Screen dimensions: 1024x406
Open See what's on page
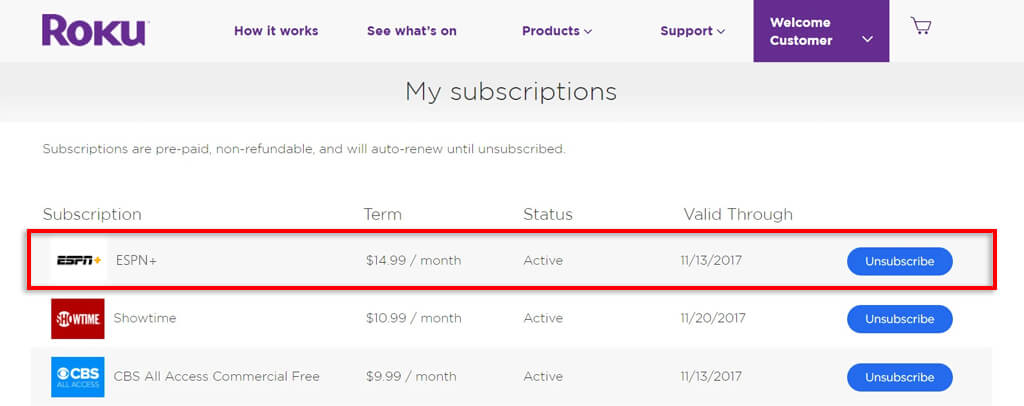click(411, 31)
